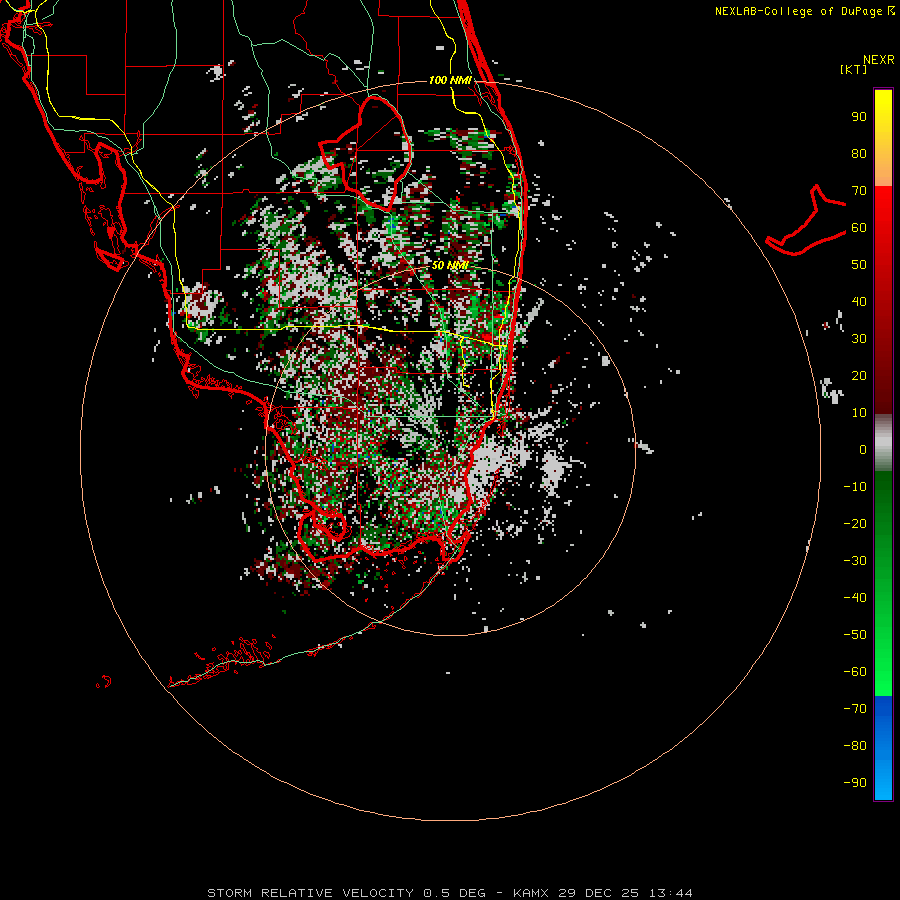The height and width of the screenshot is (900, 900).
Task: Click the -30 scale value
Action: [x=855, y=561]
